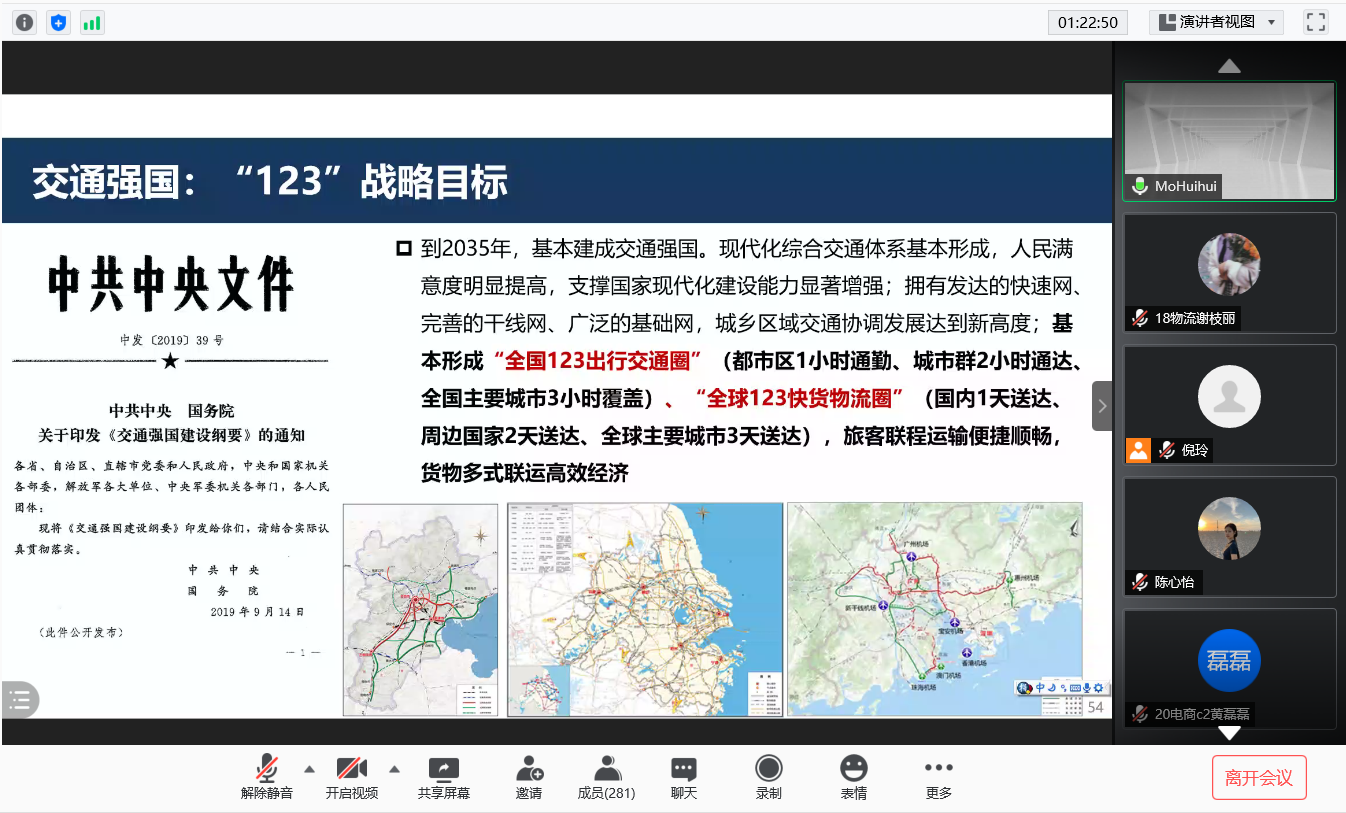
Task: Click the blue security shield icon
Action: tap(58, 22)
